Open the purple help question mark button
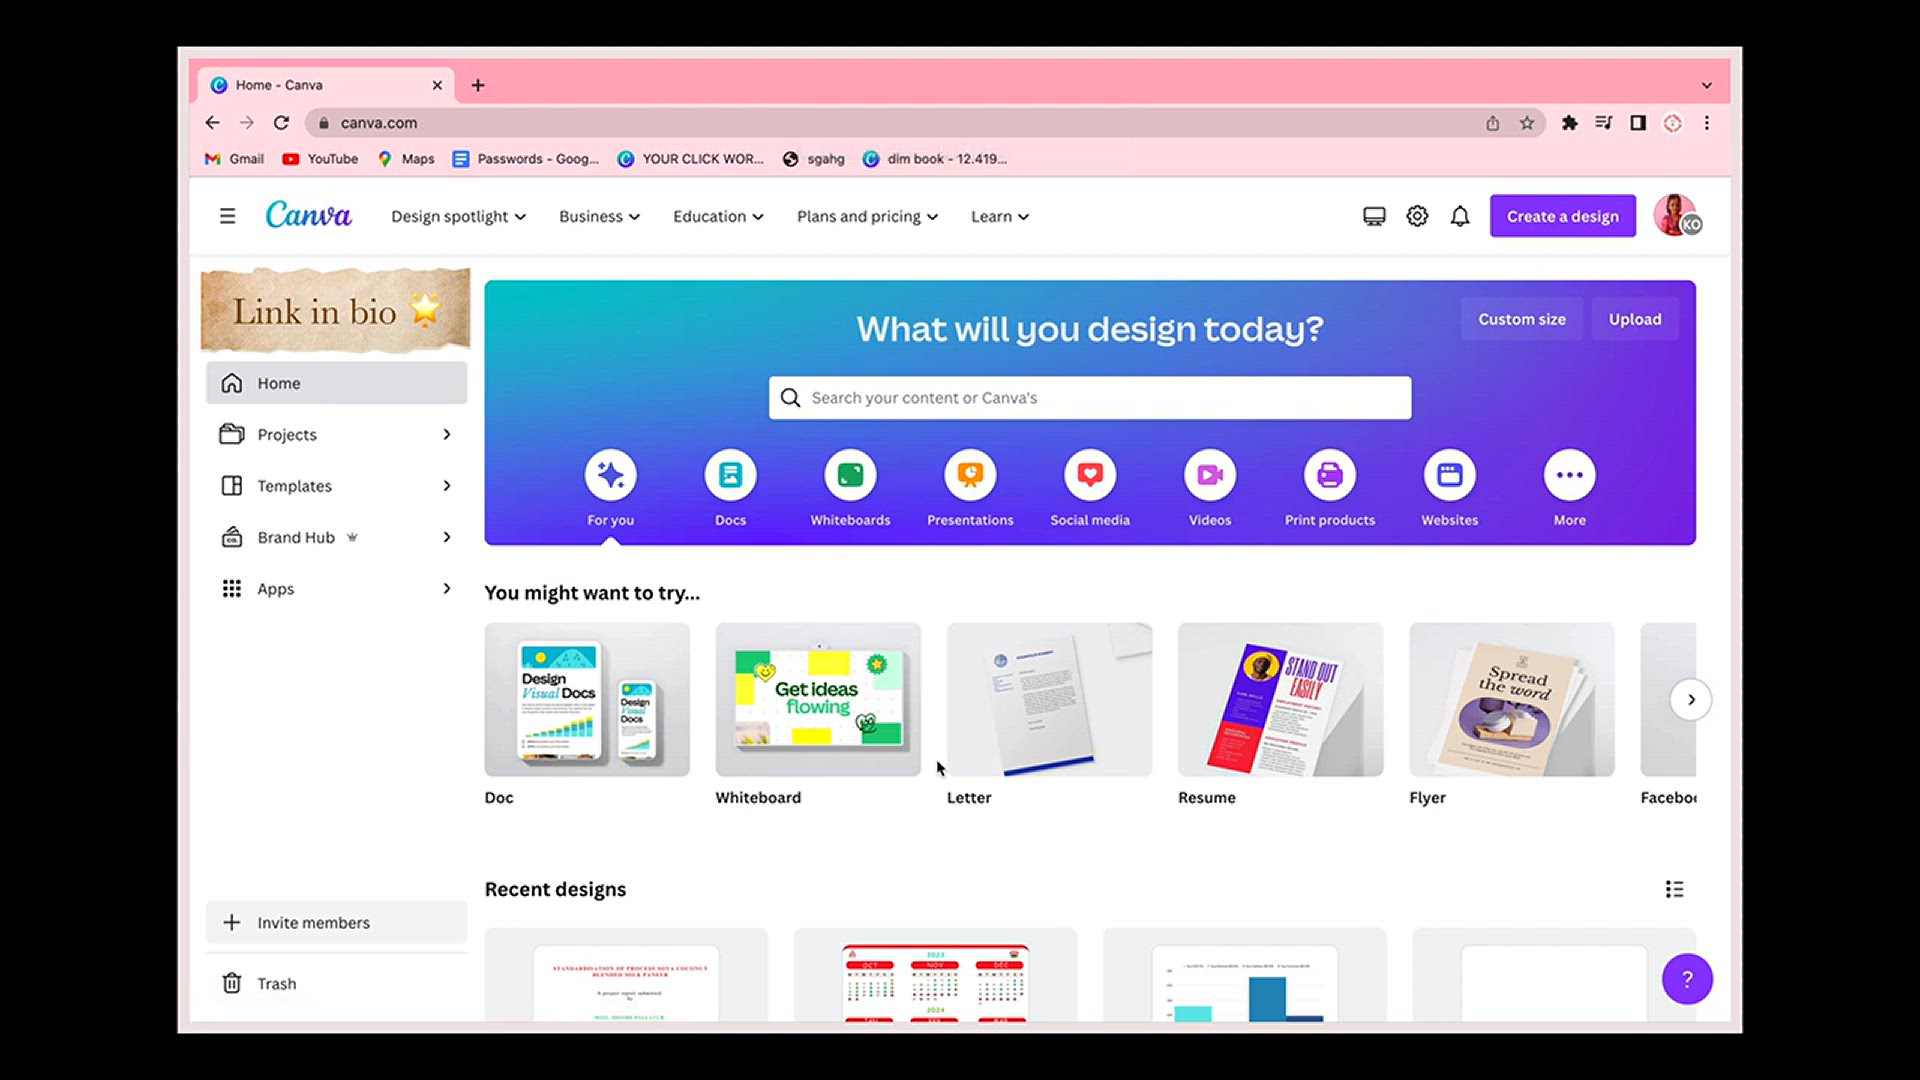Screen dimensions: 1920x1080 pyautogui.click(x=1687, y=979)
